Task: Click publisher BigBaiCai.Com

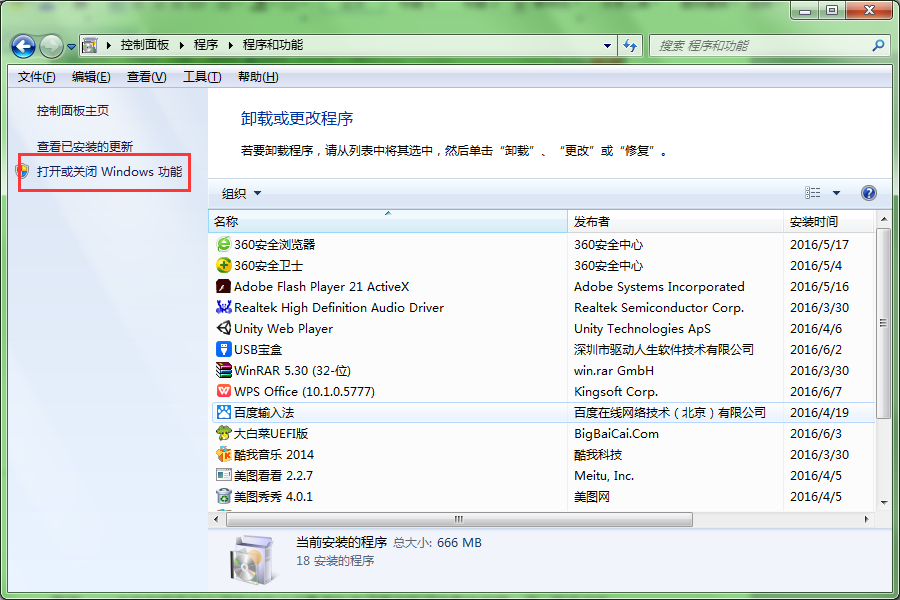Action: [x=616, y=433]
